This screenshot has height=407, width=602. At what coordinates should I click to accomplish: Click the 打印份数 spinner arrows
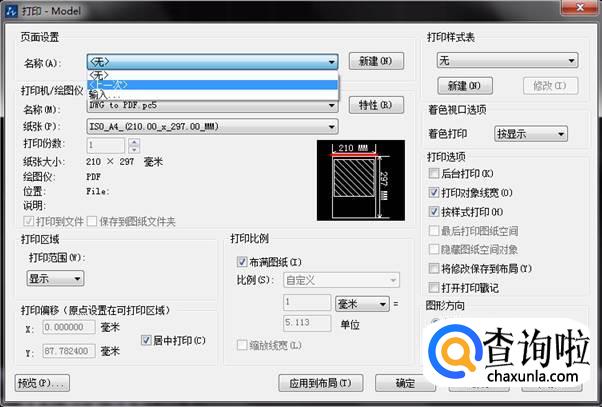[134, 146]
